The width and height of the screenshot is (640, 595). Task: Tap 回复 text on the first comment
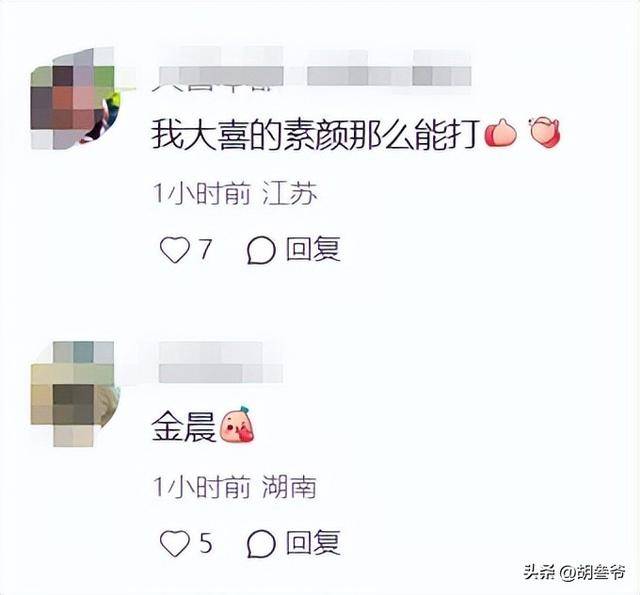pos(313,249)
